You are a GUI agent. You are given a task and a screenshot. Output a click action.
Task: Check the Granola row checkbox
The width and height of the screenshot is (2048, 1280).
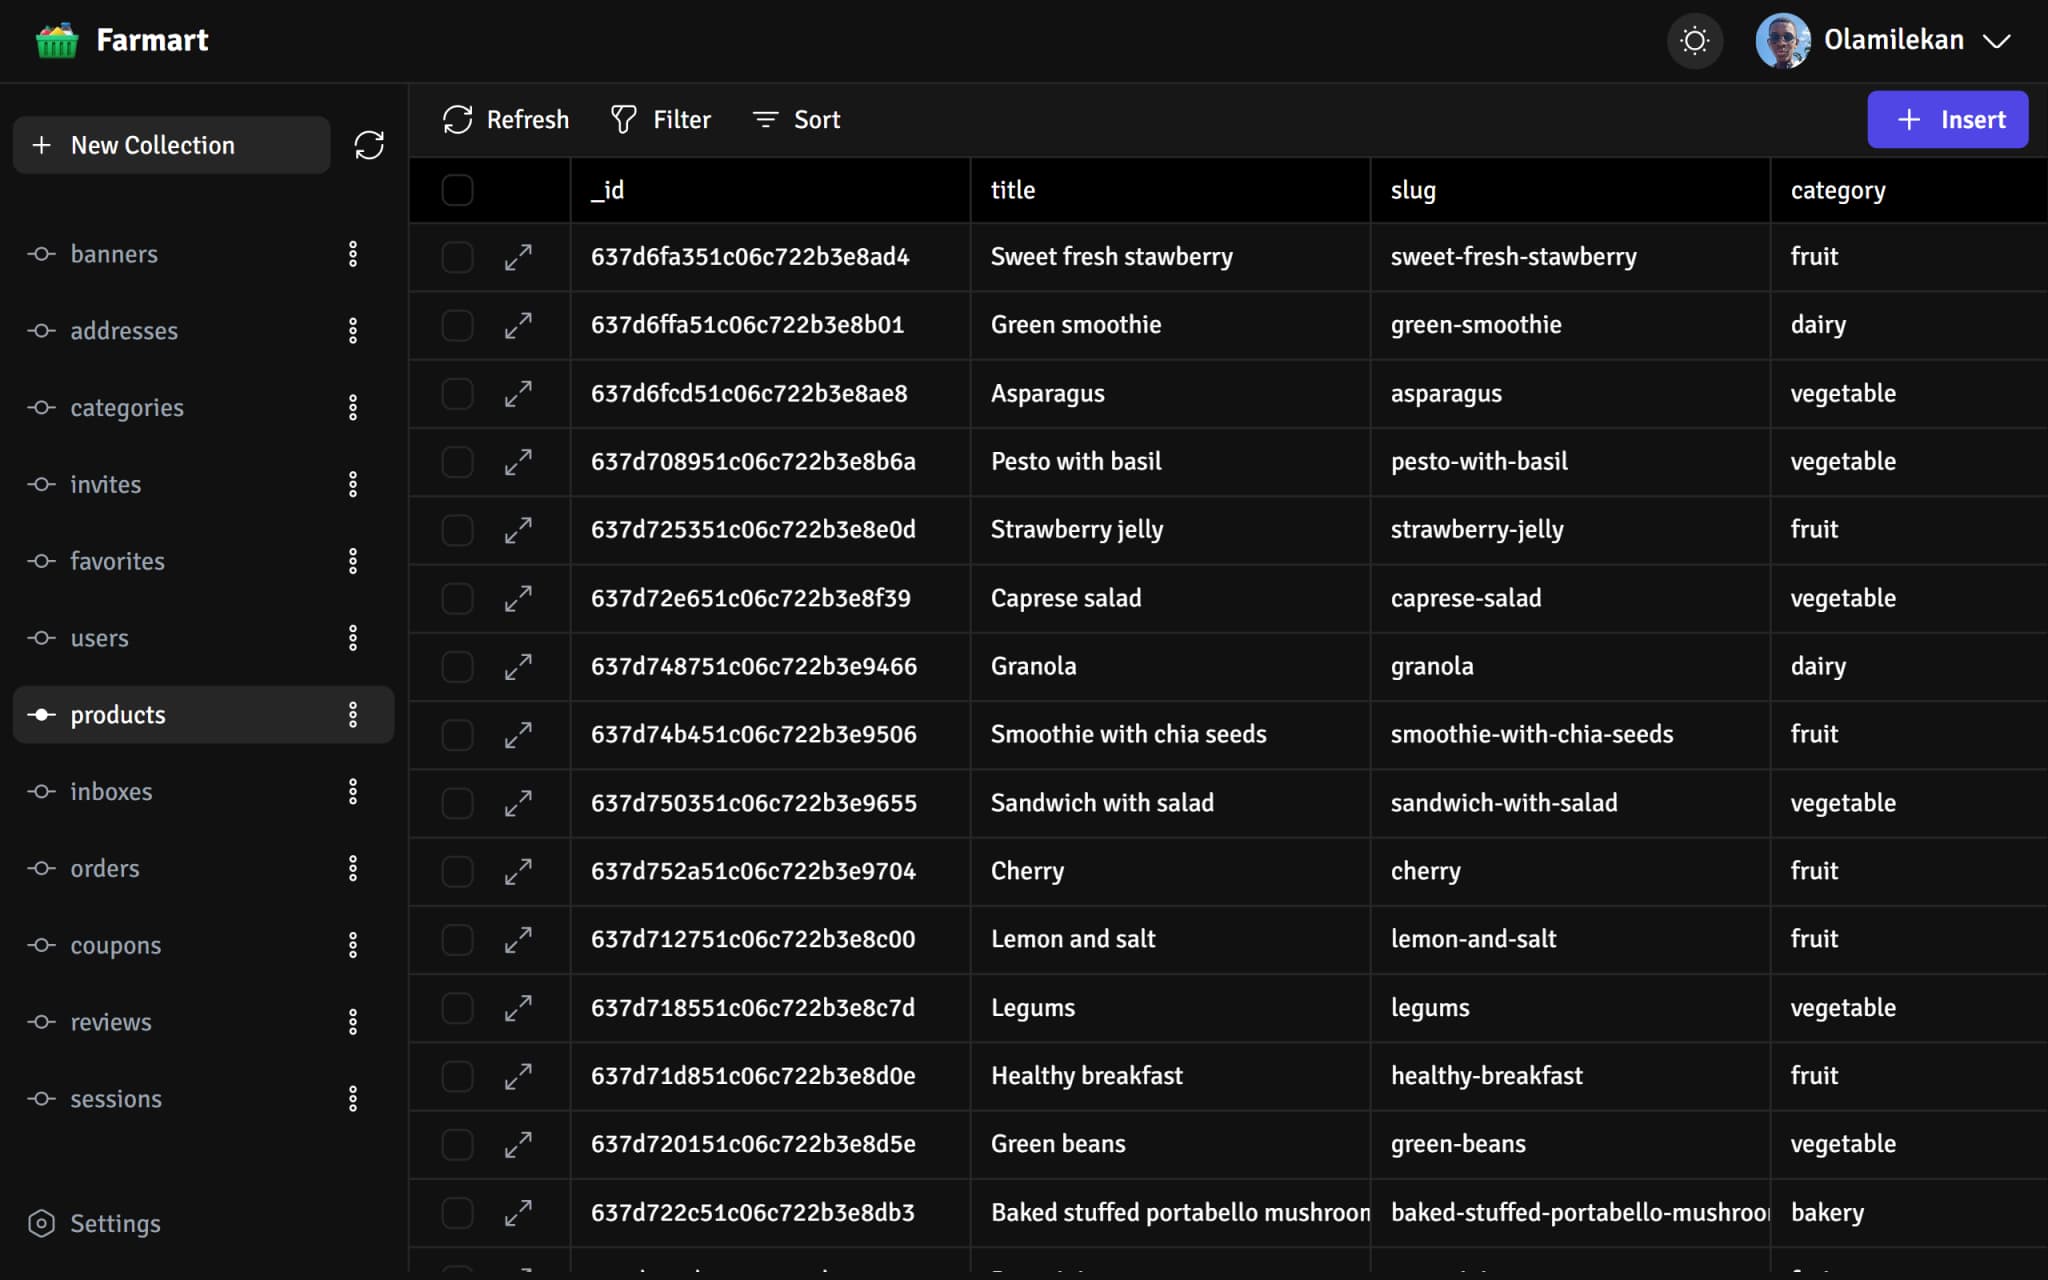click(457, 667)
